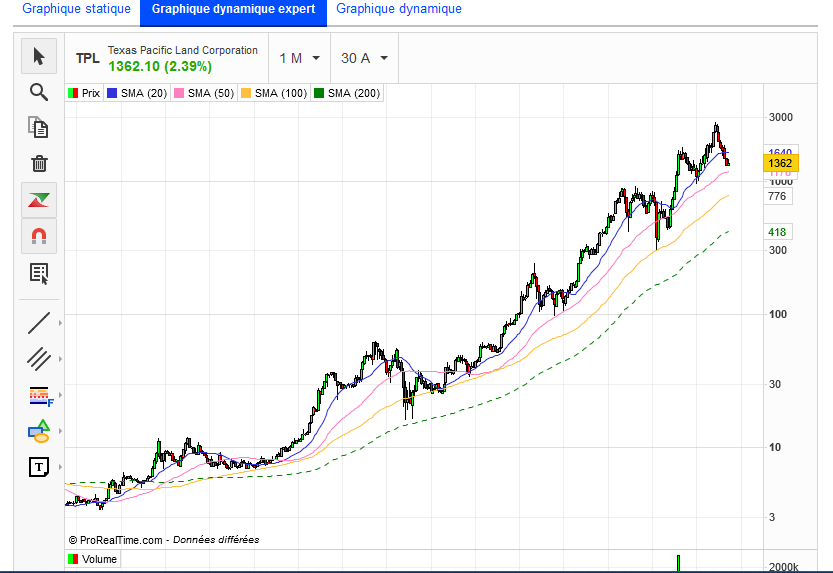This screenshot has width=833, height=573.
Task: Select the arrow pointer tool
Action: 39,56
